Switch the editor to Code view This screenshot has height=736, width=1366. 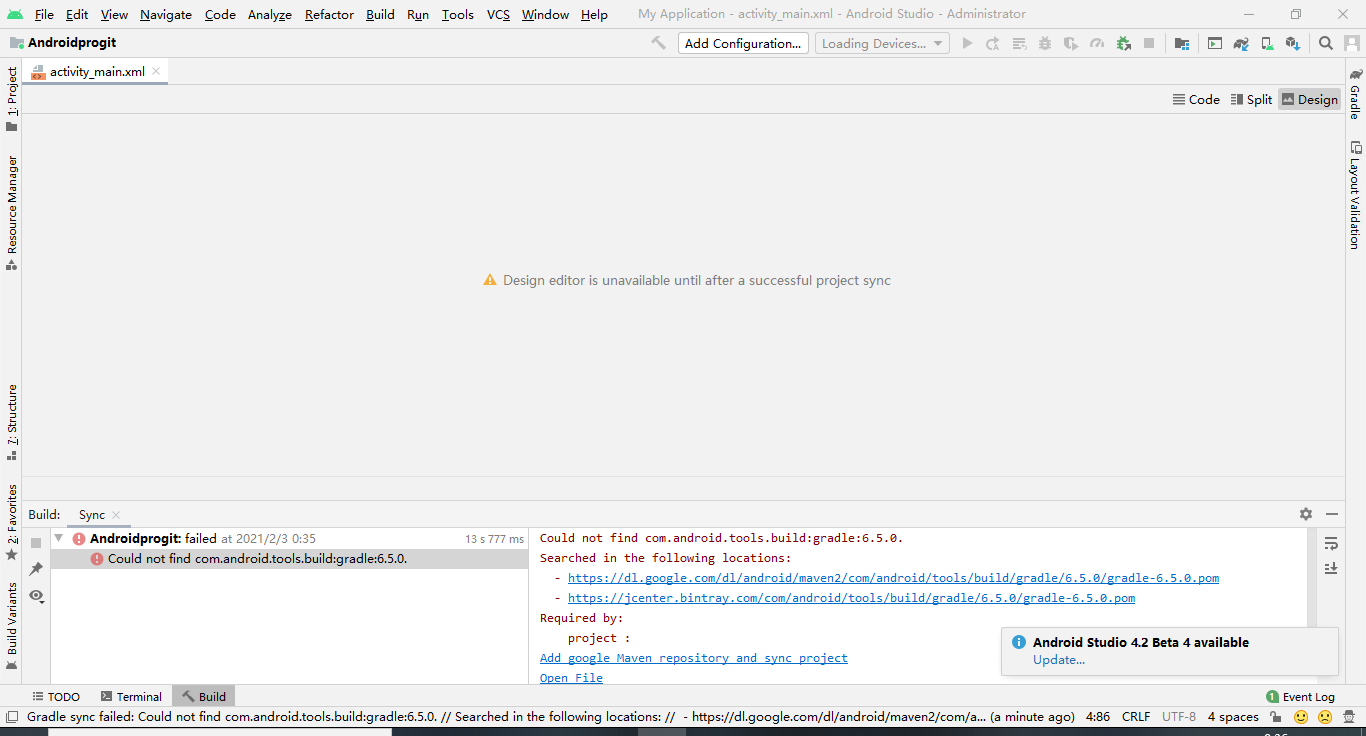1196,99
